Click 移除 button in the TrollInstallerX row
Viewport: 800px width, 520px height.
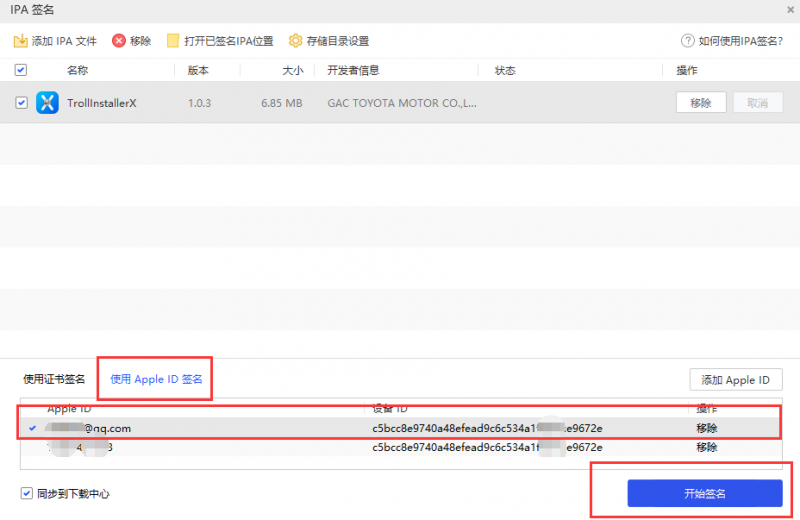coord(701,103)
